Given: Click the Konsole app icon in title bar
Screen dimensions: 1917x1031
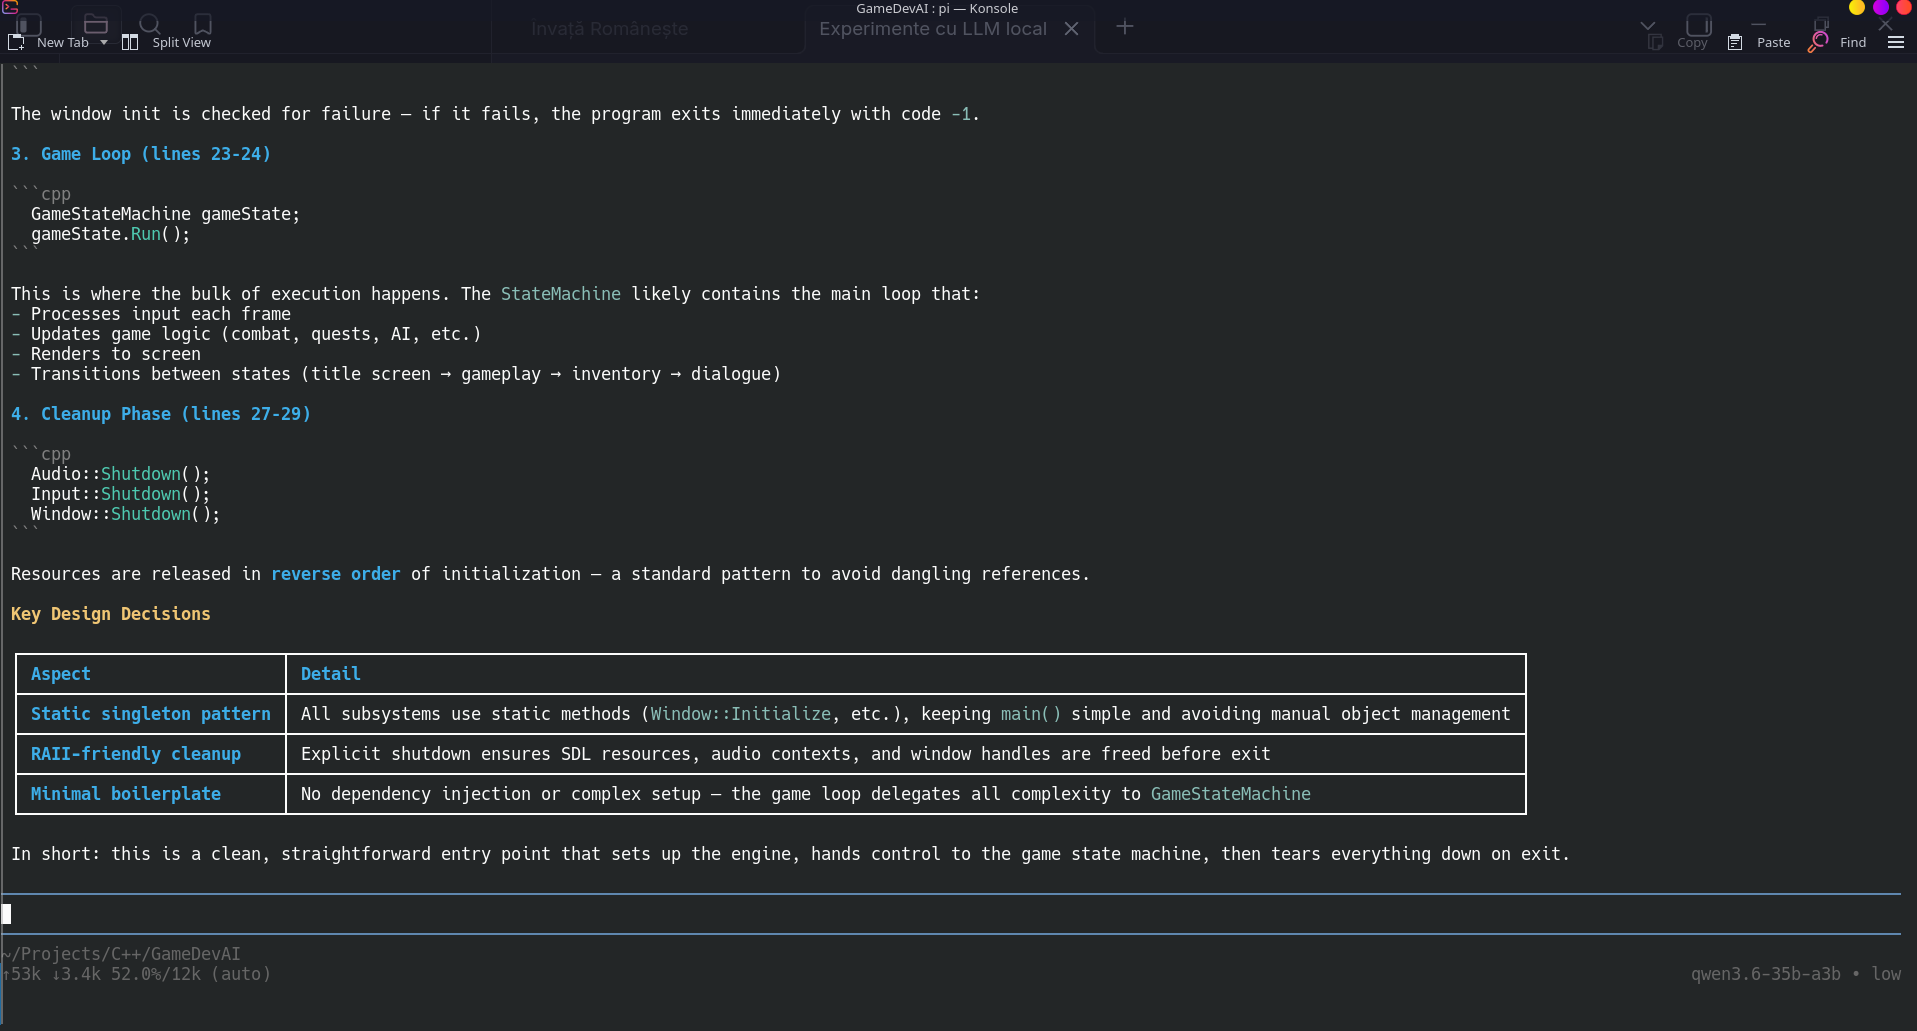Looking at the screenshot, I should tap(10, 7).
